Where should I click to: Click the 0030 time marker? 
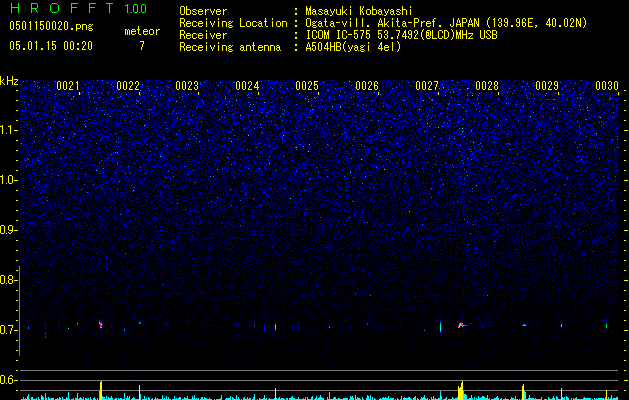pyautogui.click(x=607, y=86)
